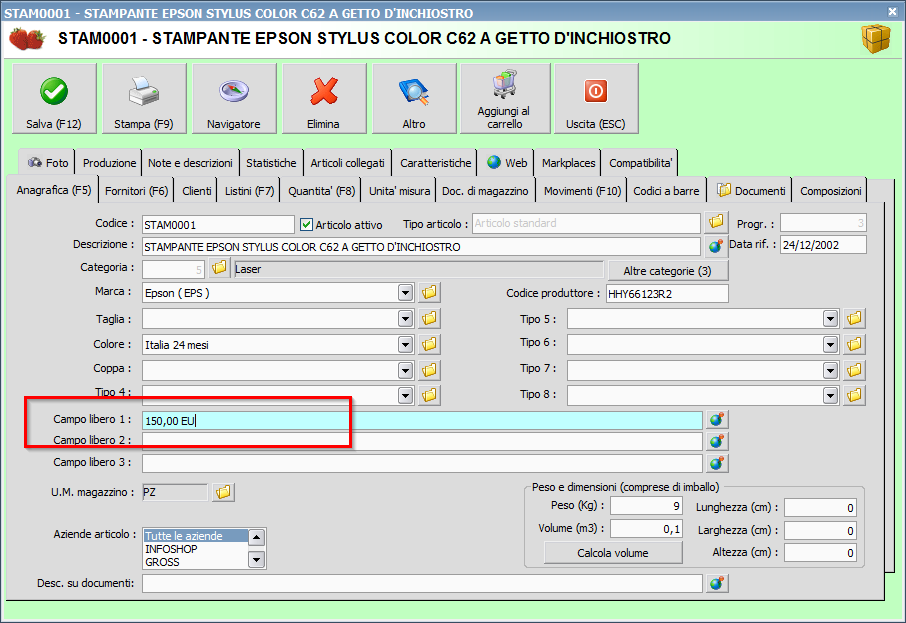Click folder icon beside Tipo 5 dropdown

(x=855, y=318)
